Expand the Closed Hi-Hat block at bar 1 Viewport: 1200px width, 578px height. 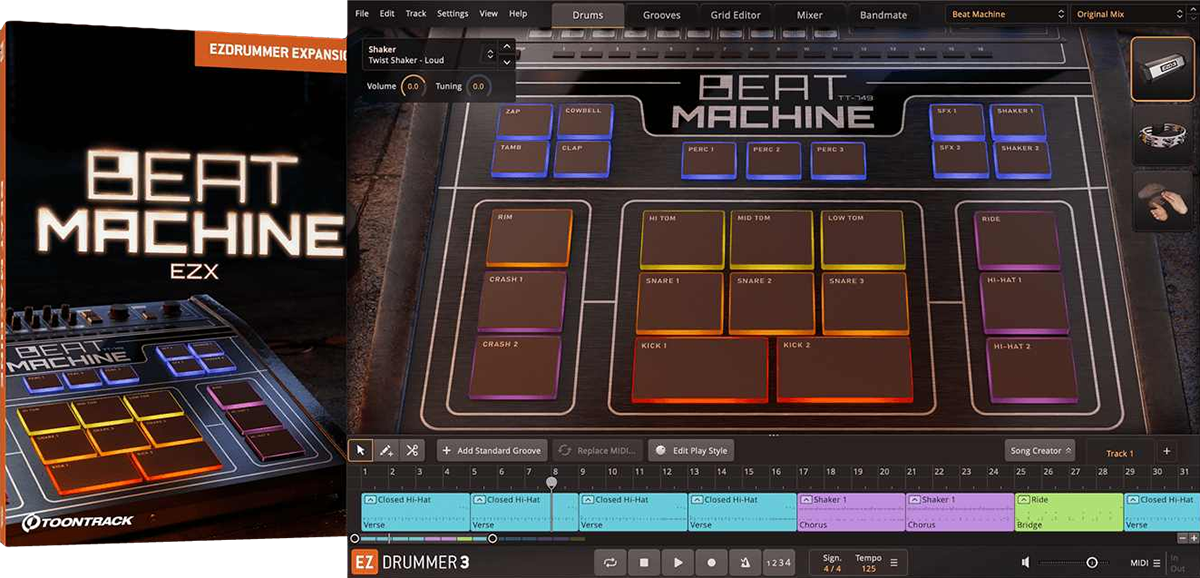(369, 499)
